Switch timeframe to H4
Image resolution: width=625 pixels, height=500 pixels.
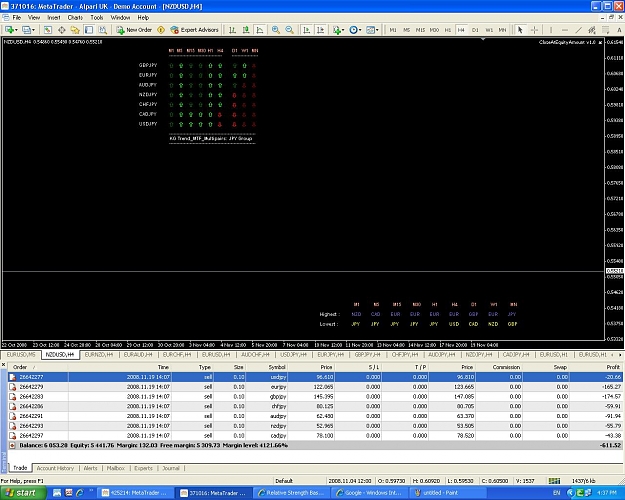pos(461,30)
